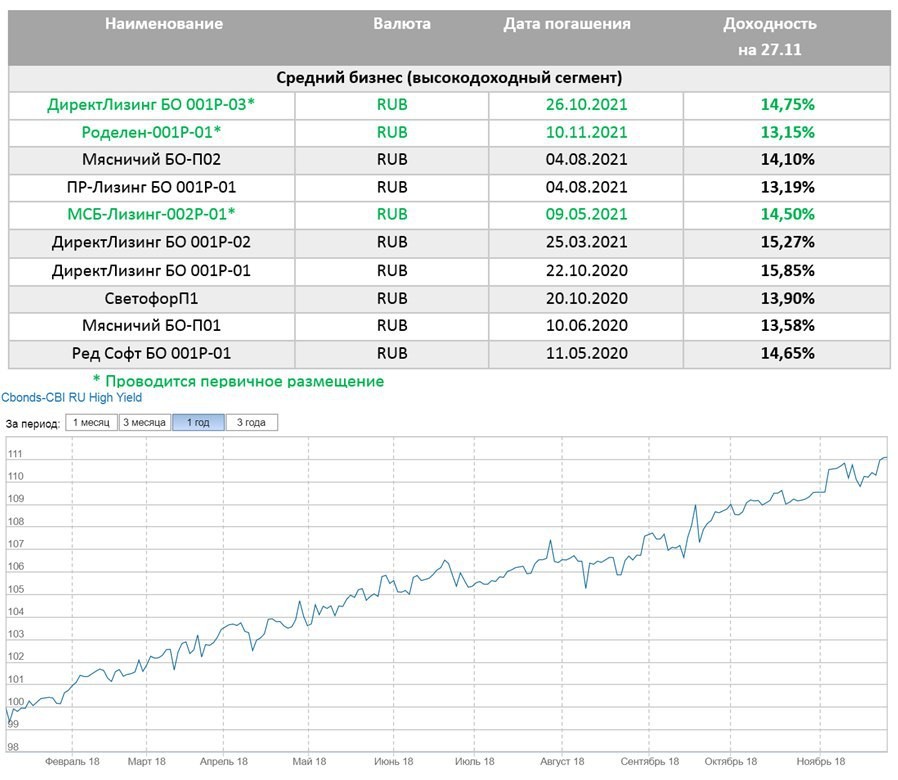Open the Cbonds-CBI RU High Yield link
This screenshot has height=780, width=898.
pos(71,397)
